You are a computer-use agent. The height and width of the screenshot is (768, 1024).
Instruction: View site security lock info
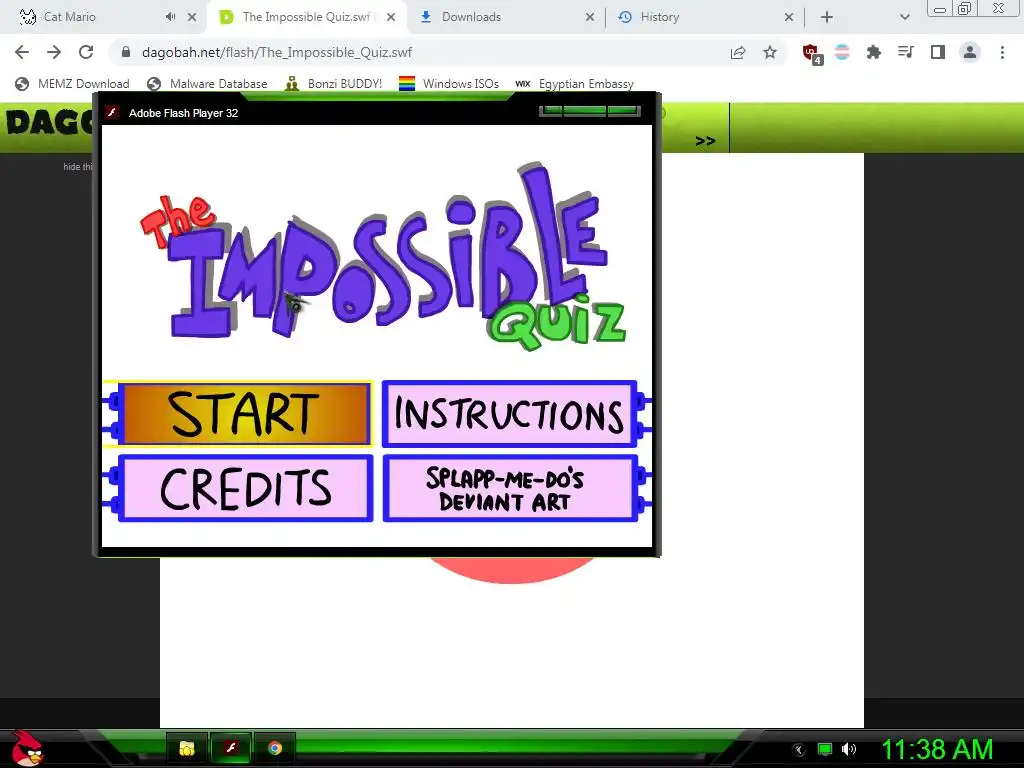pos(126,52)
